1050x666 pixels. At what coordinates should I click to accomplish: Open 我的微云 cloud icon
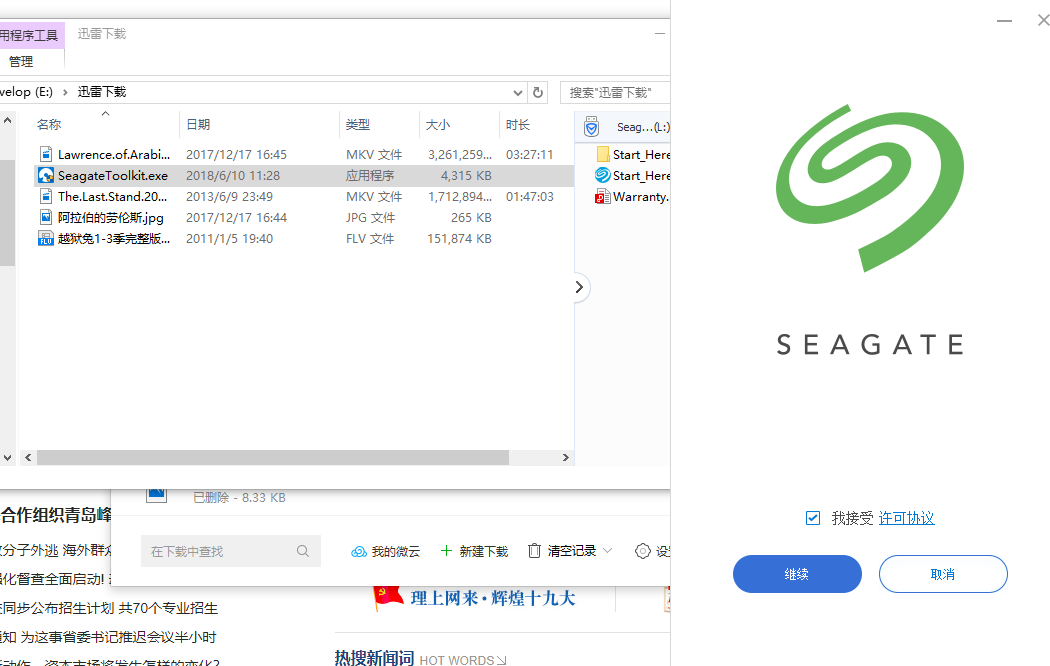tap(359, 552)
